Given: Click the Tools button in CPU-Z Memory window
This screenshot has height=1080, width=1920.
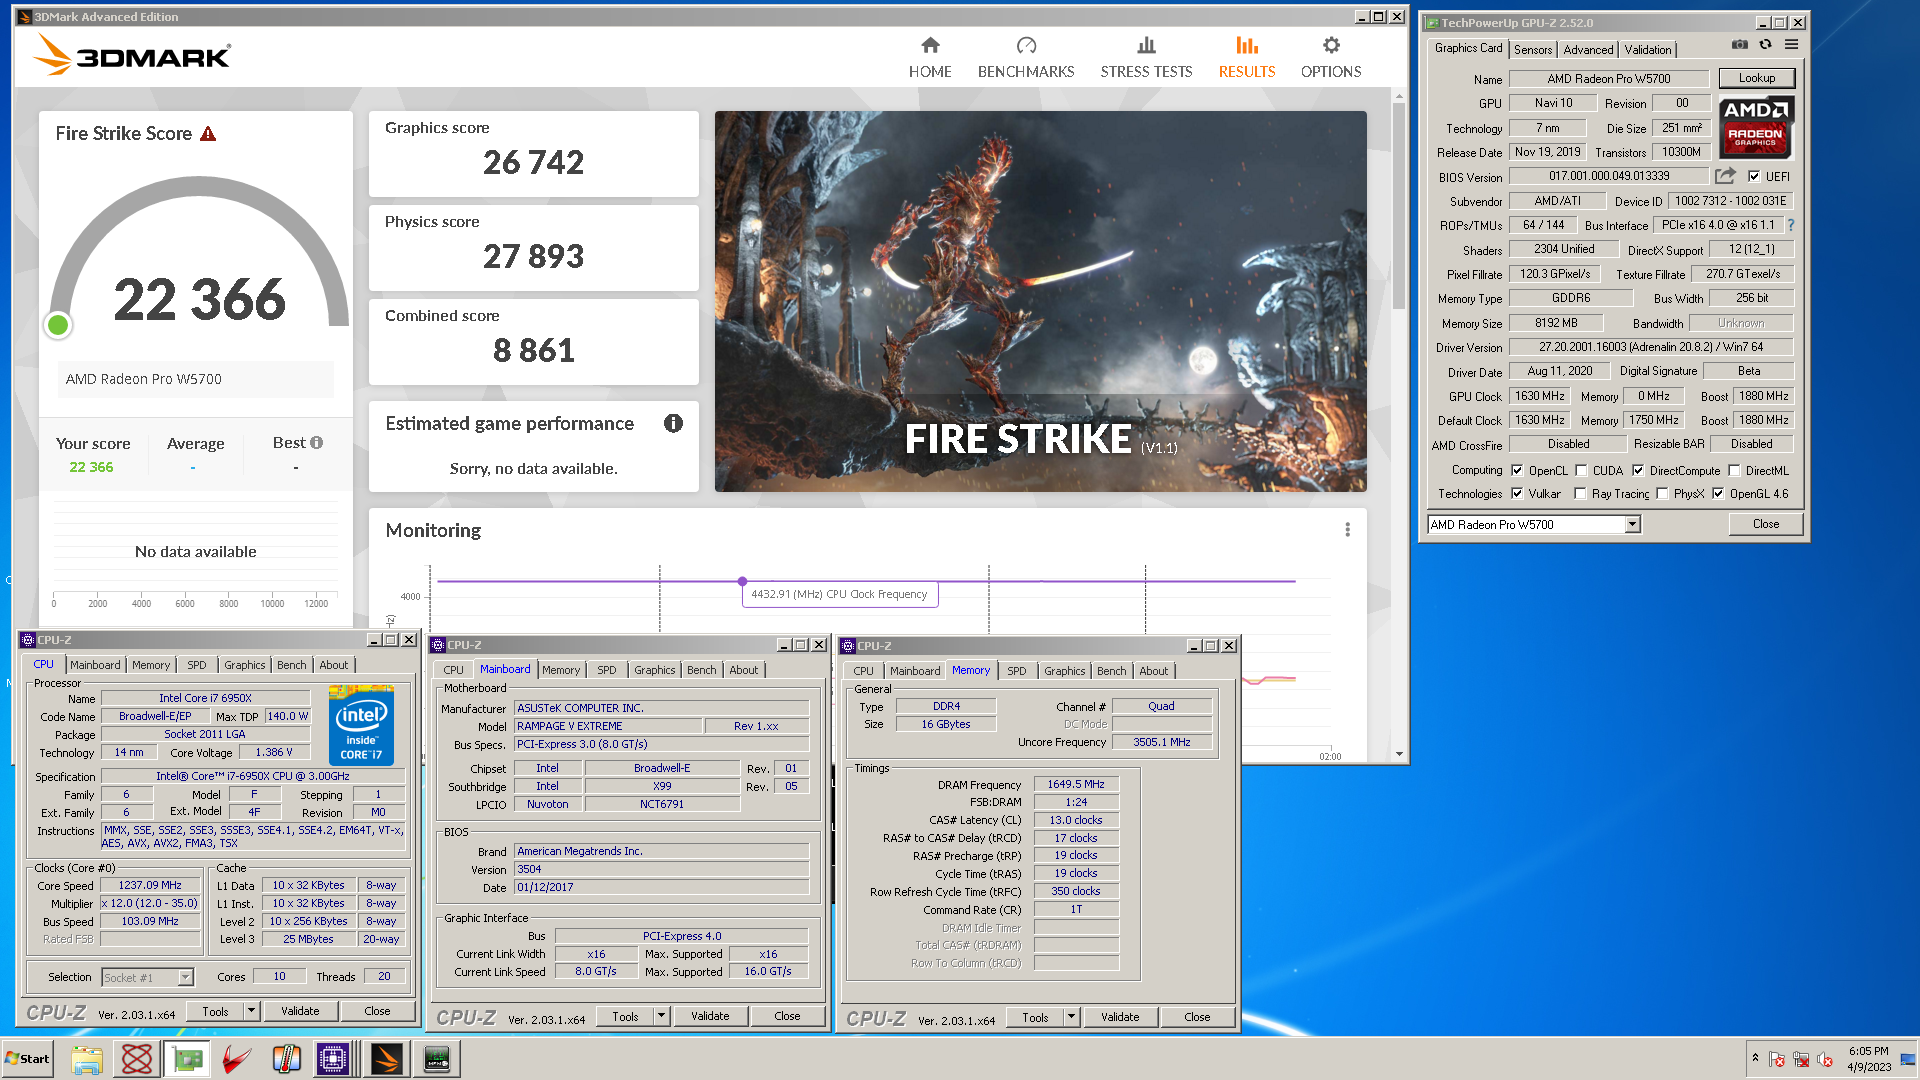Looking at the screenshot, I should click(x=1035, y=1017).
